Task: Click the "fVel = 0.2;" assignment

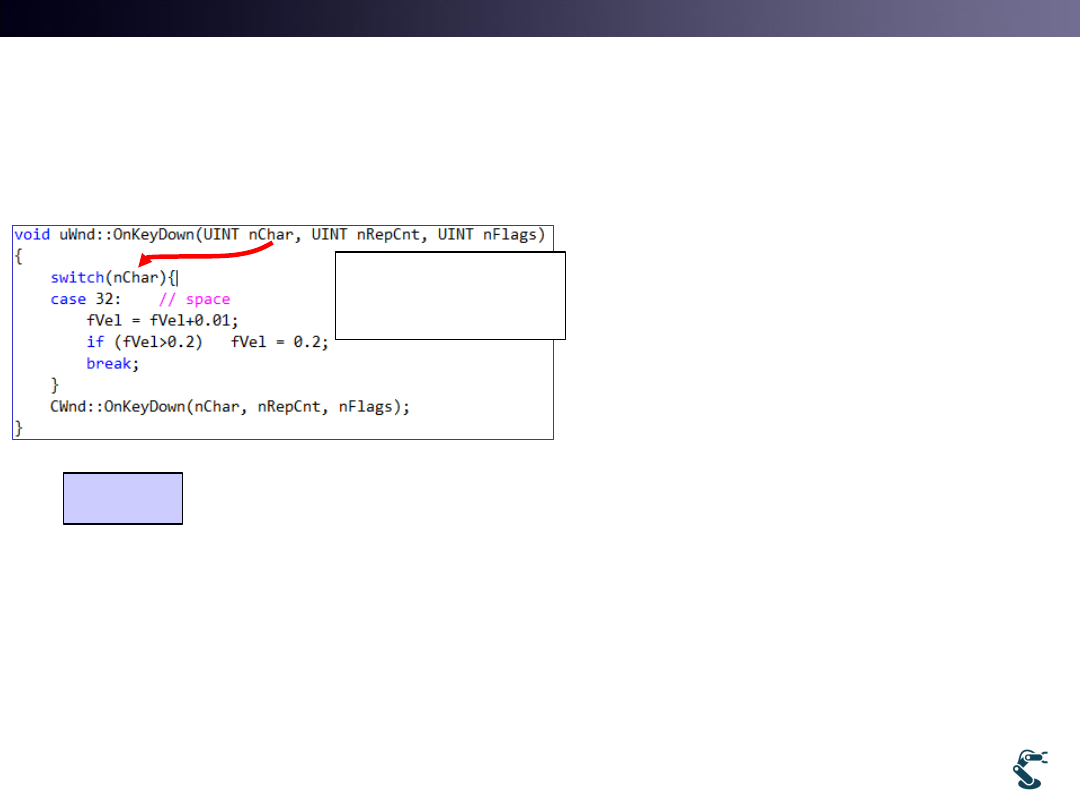Action: pyautogui.click(x=279, y=342)
